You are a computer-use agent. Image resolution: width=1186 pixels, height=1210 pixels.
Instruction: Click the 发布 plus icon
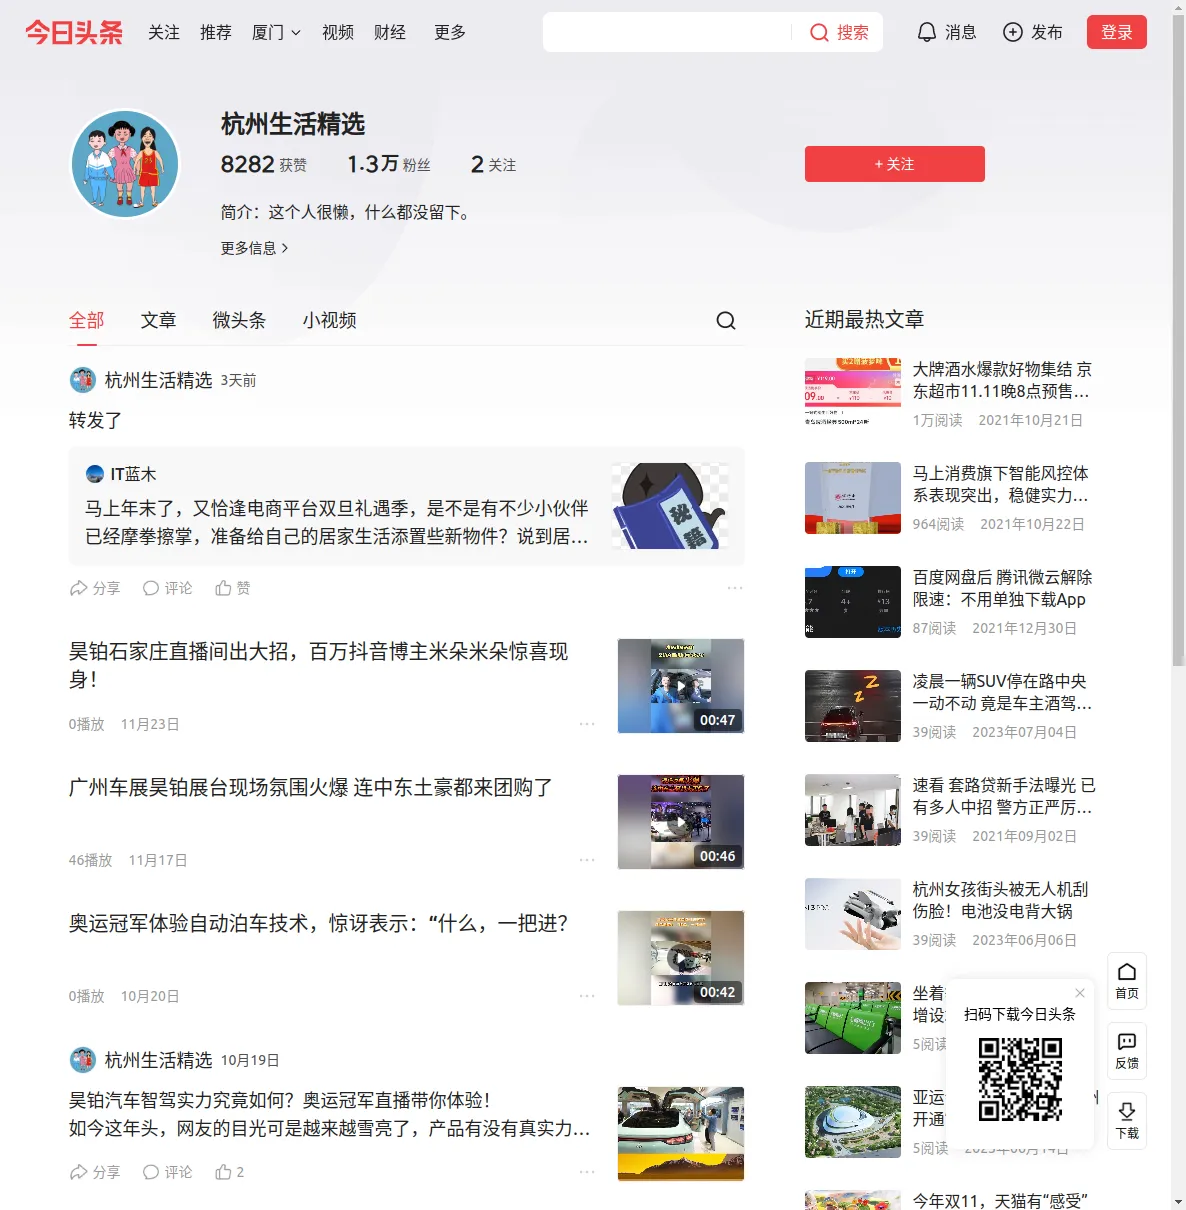click(x=1013, y=32)
